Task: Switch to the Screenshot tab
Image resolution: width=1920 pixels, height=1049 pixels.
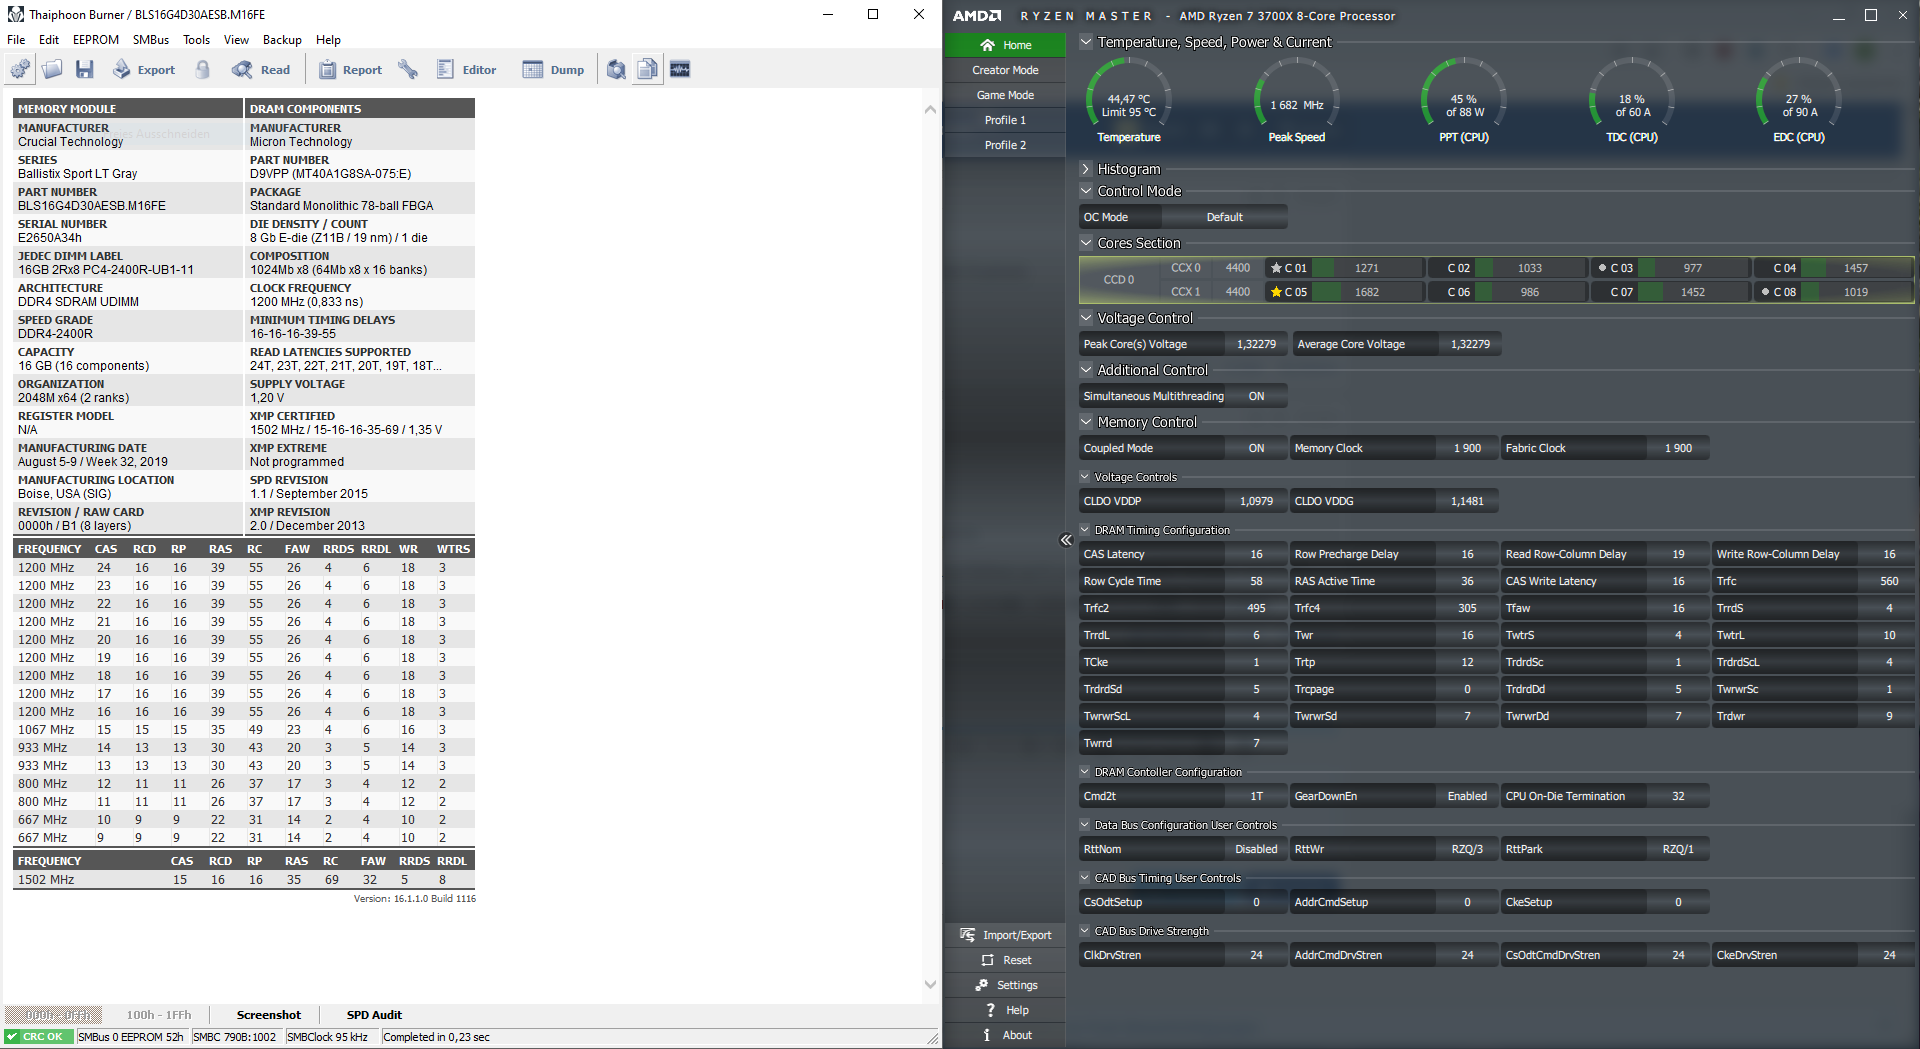Action: pos(269,1014)
